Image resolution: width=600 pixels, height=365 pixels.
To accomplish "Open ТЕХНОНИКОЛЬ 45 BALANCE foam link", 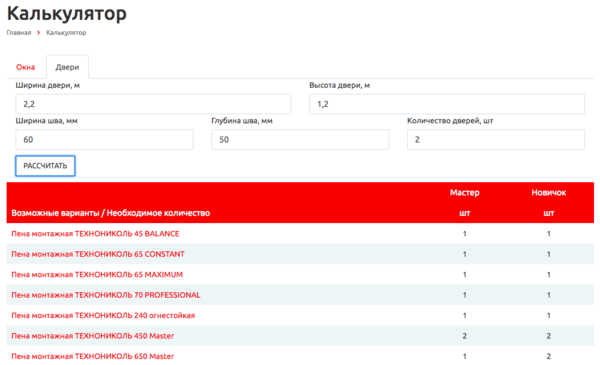I will coord(95,234).
